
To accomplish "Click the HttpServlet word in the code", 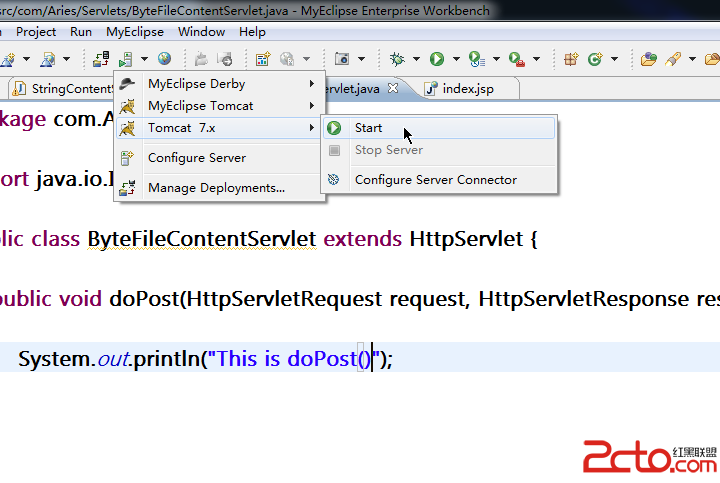I will (466, 239).
